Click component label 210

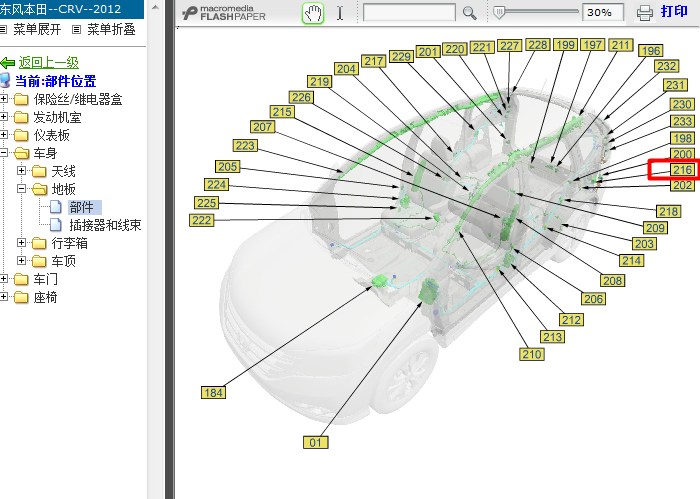(532, 354)
